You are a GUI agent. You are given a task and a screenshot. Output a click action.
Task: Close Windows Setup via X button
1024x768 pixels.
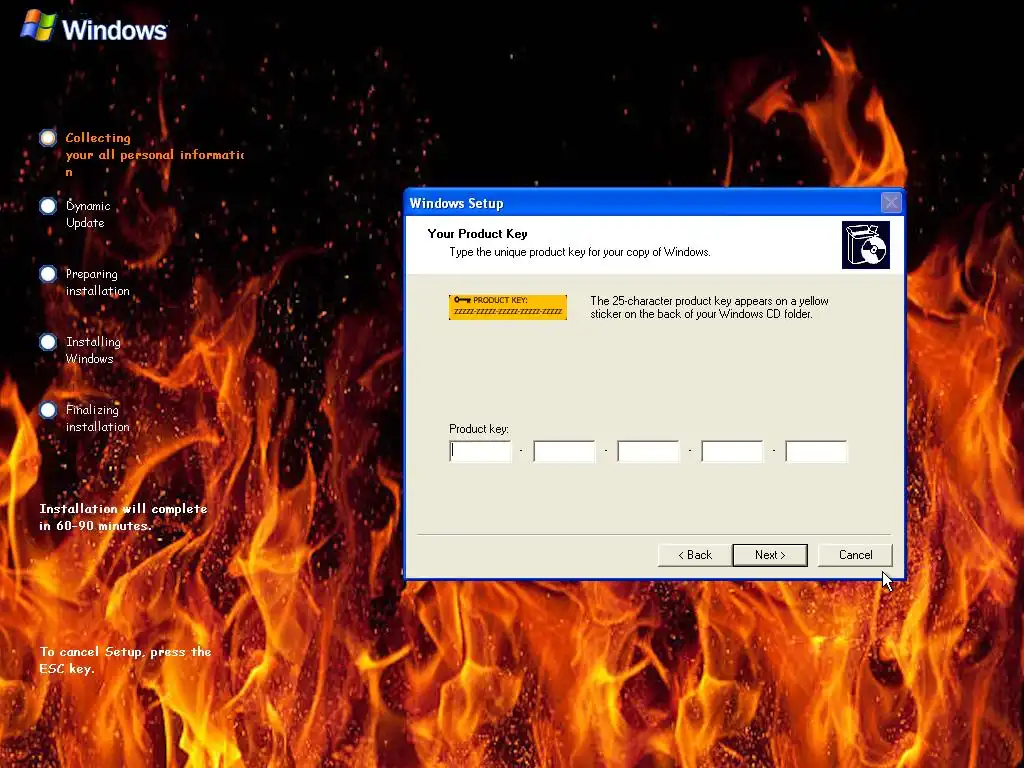point(891,202)
